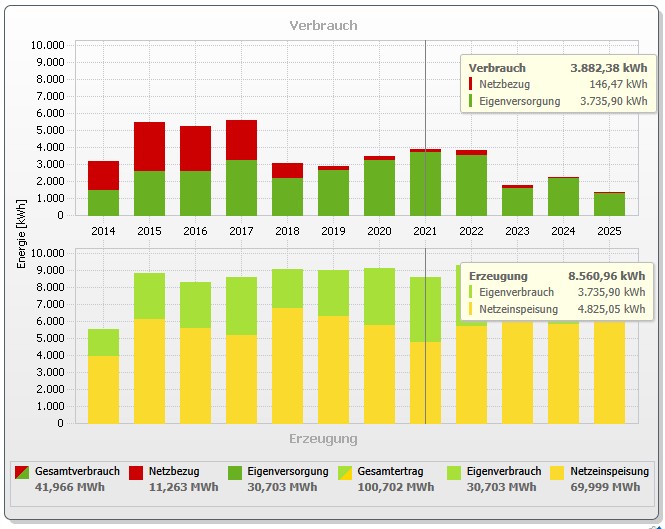Select year 2016 on the x-axis

point(195,231)
